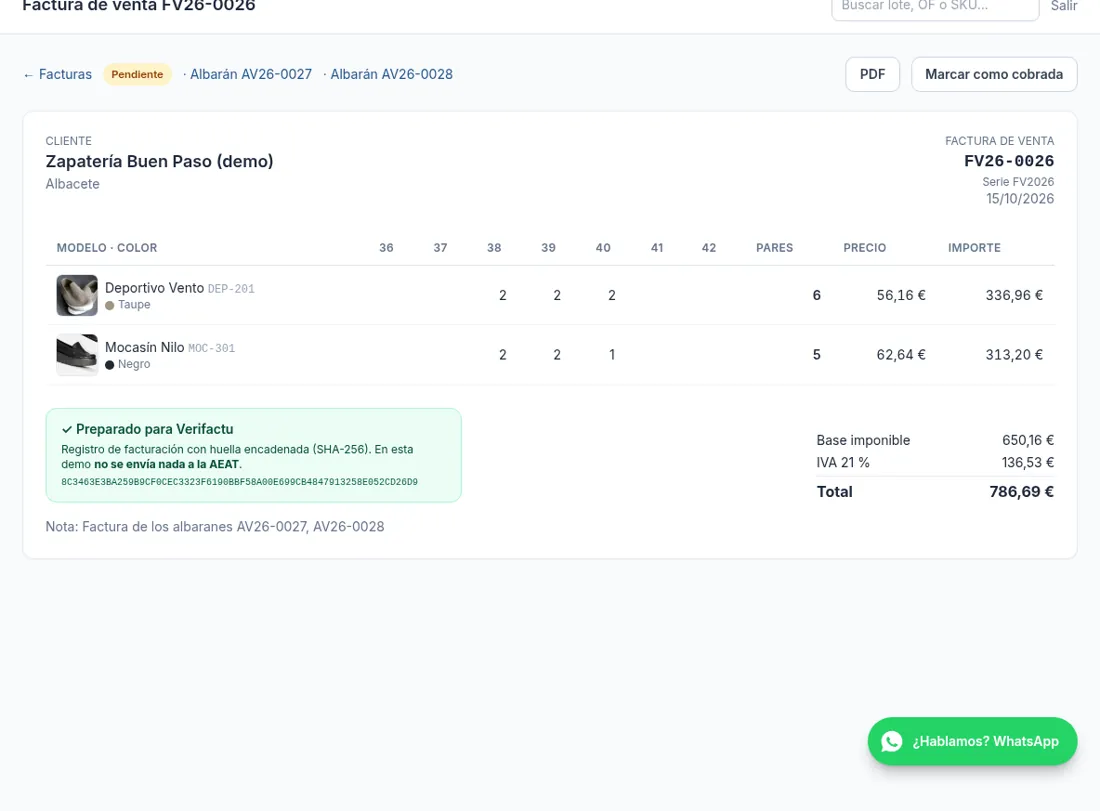
Task: Click the Total amount 786,69 €
Action: [x=1021, y=492]
